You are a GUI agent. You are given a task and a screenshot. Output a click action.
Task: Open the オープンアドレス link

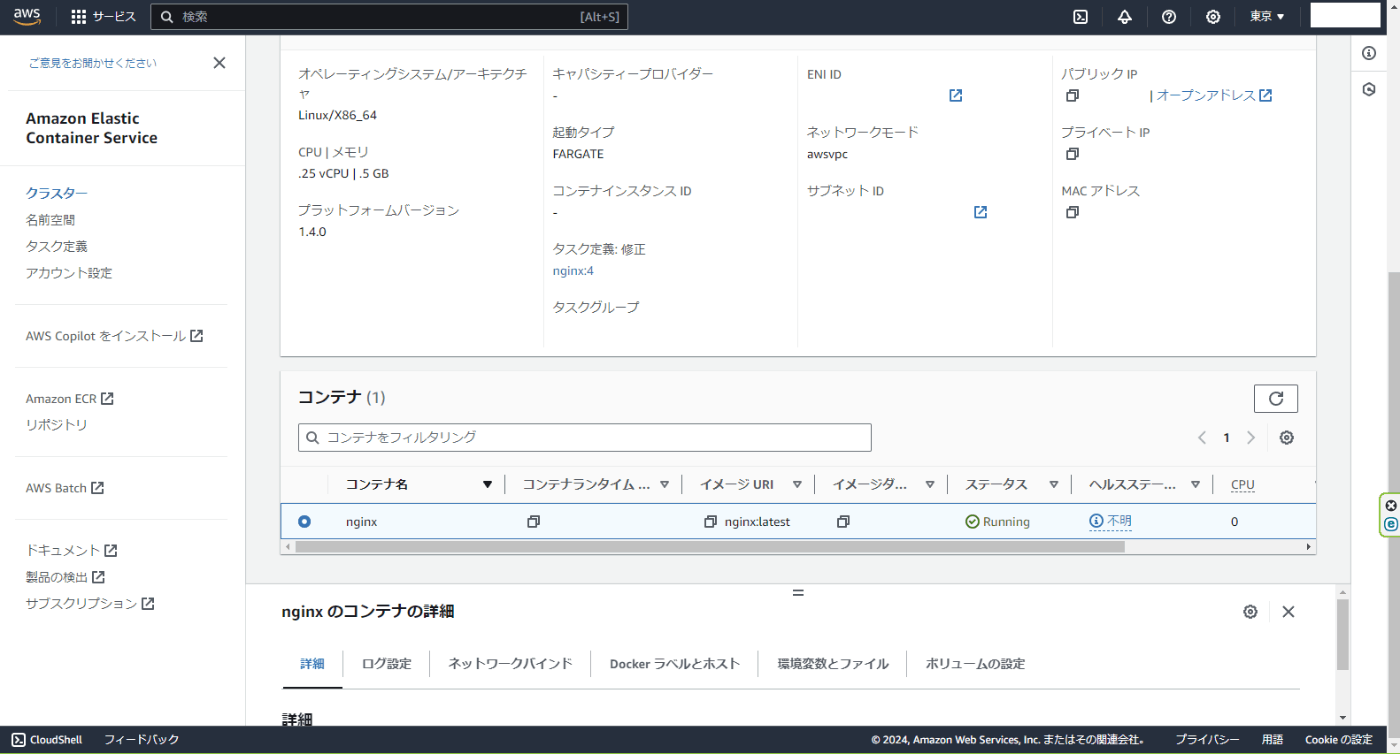(1214, 96)
